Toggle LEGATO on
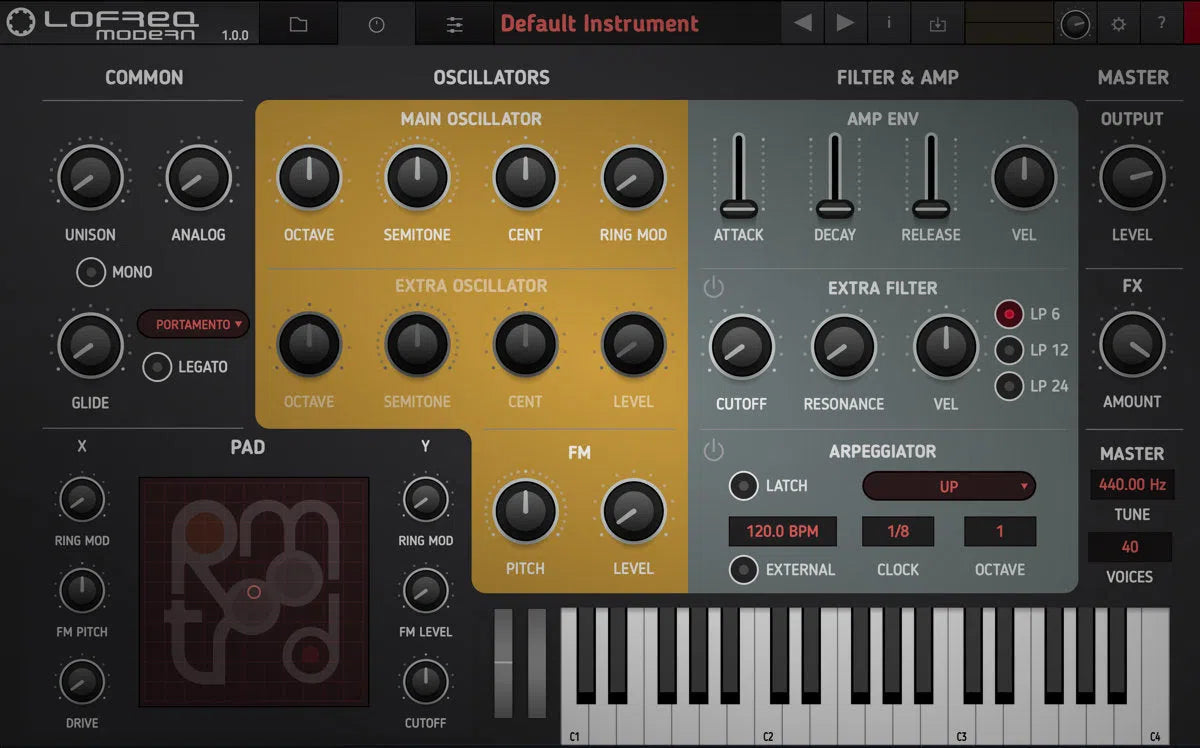1200x748 pixels. pos(156,367)
